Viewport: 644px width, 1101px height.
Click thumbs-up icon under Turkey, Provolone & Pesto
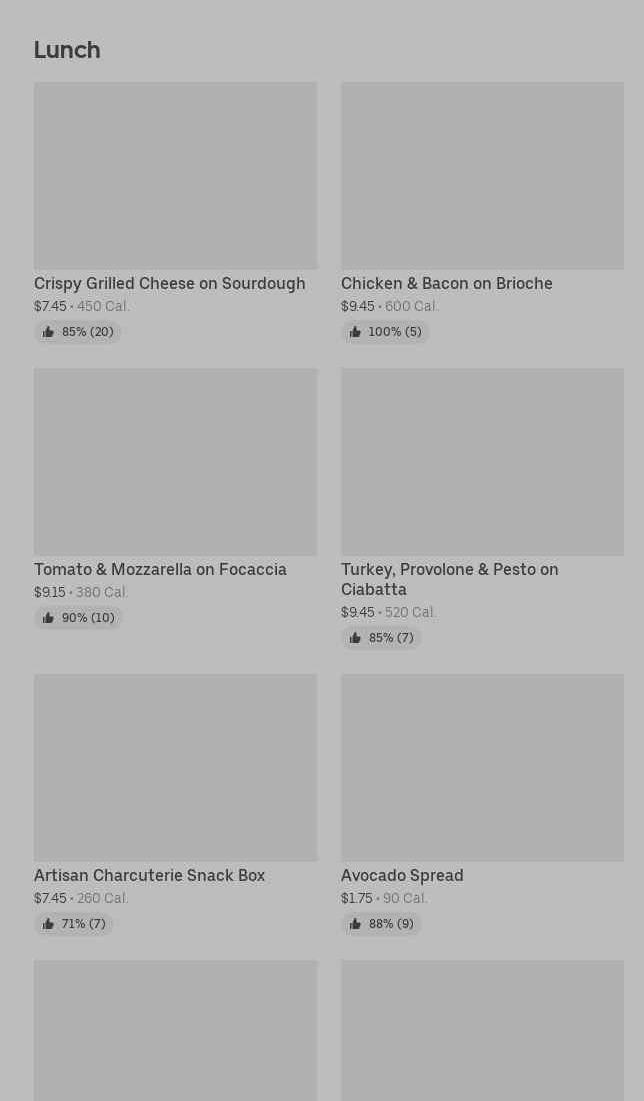click(x=355, y=638)
